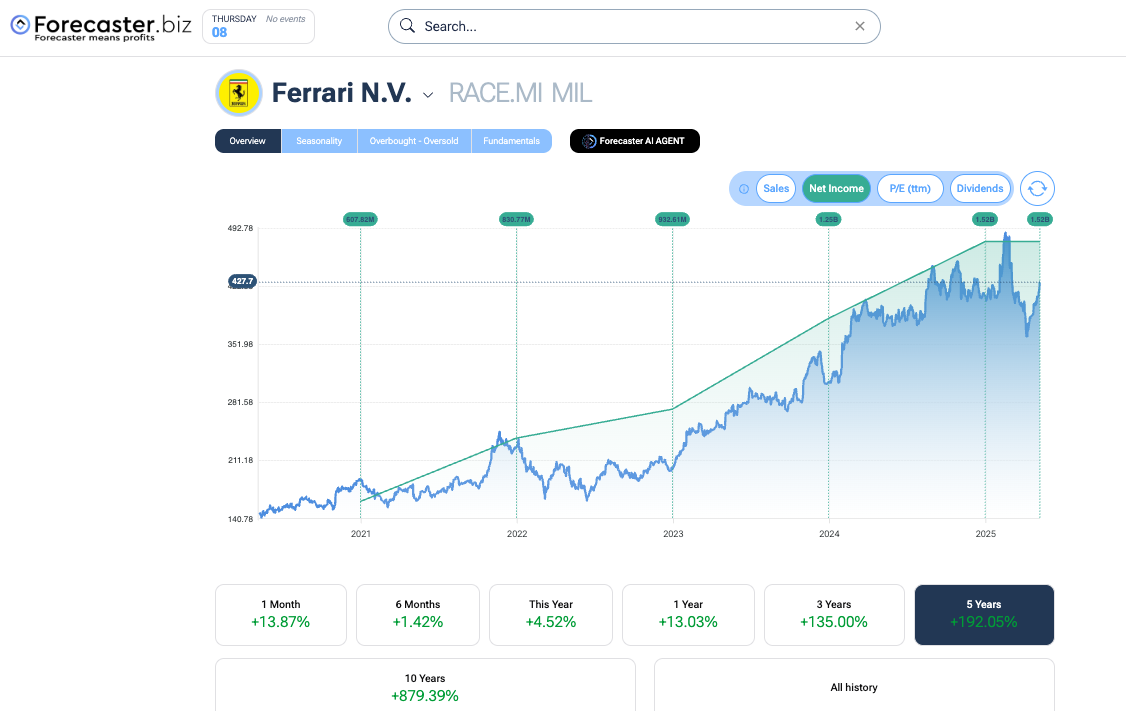Toggle the Dividends overlay
The width and height of the screenshot is (1126, 711).
pyautogui.click(x=979, y=188)
